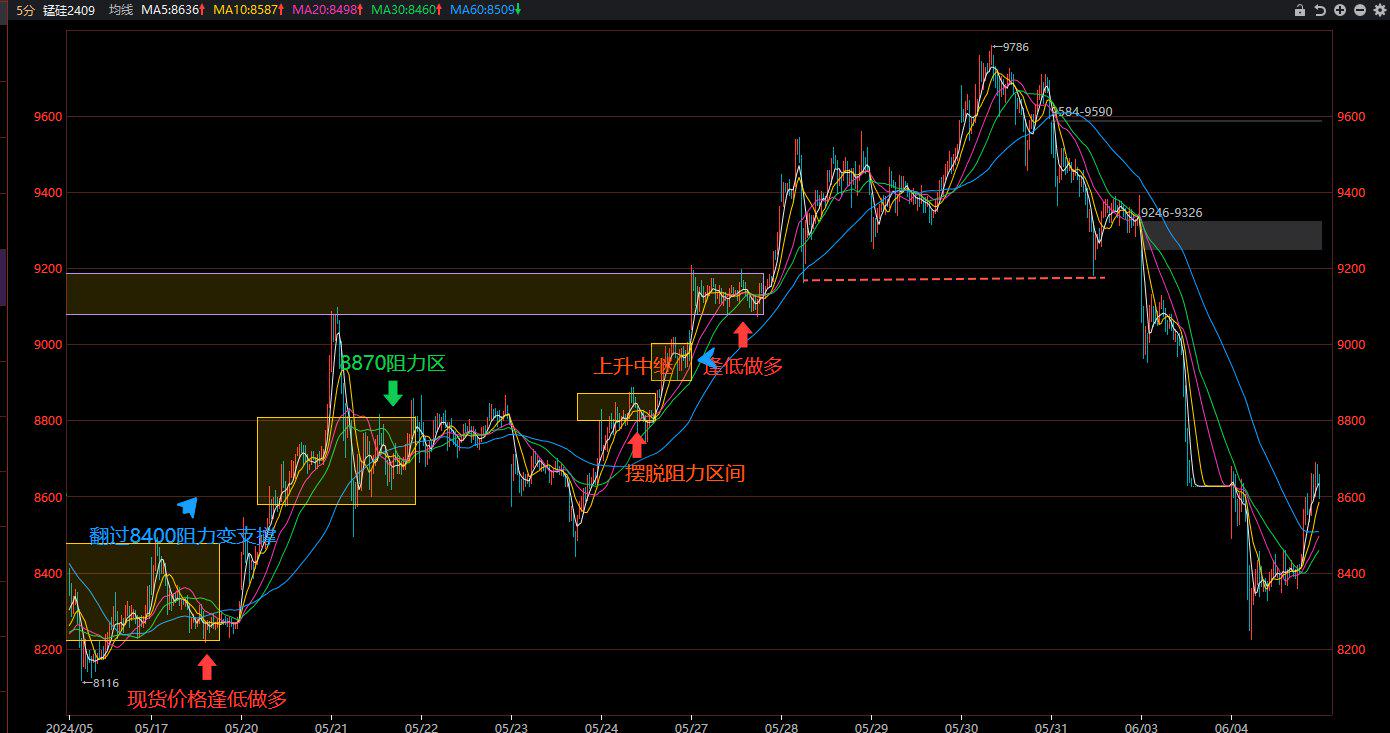Select the 8870阻力区 annotation text
The width and height of the screenshot is (1390, 733).
(393, 363)
